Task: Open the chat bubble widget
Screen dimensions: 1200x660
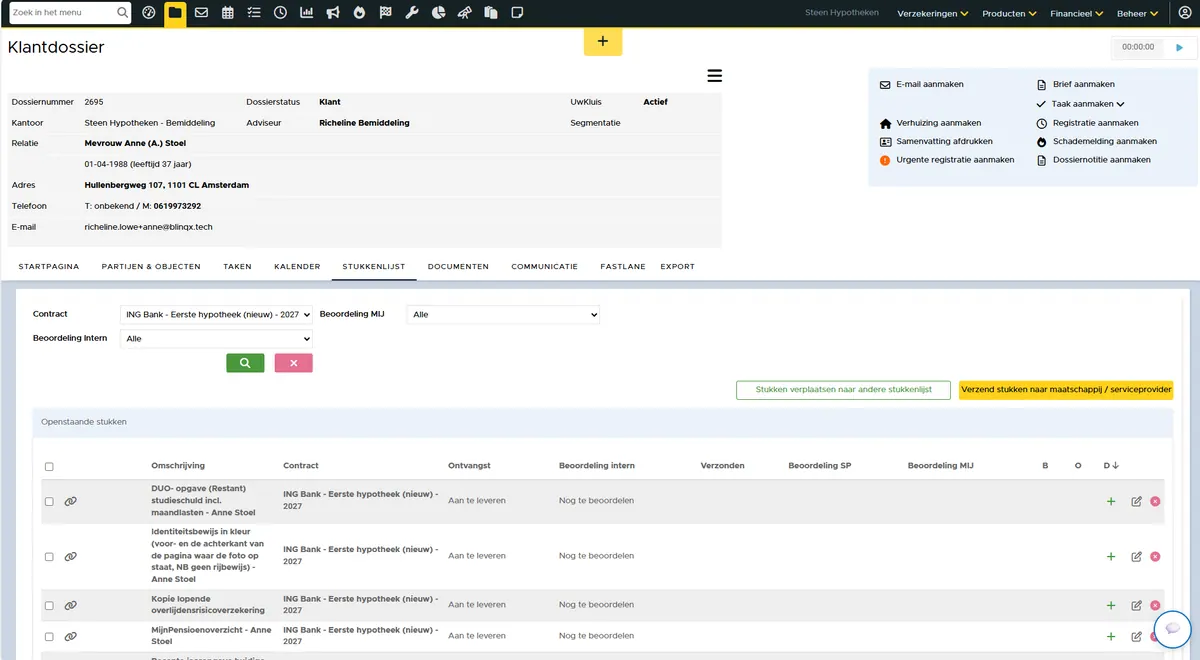Action: (1173, 629)
